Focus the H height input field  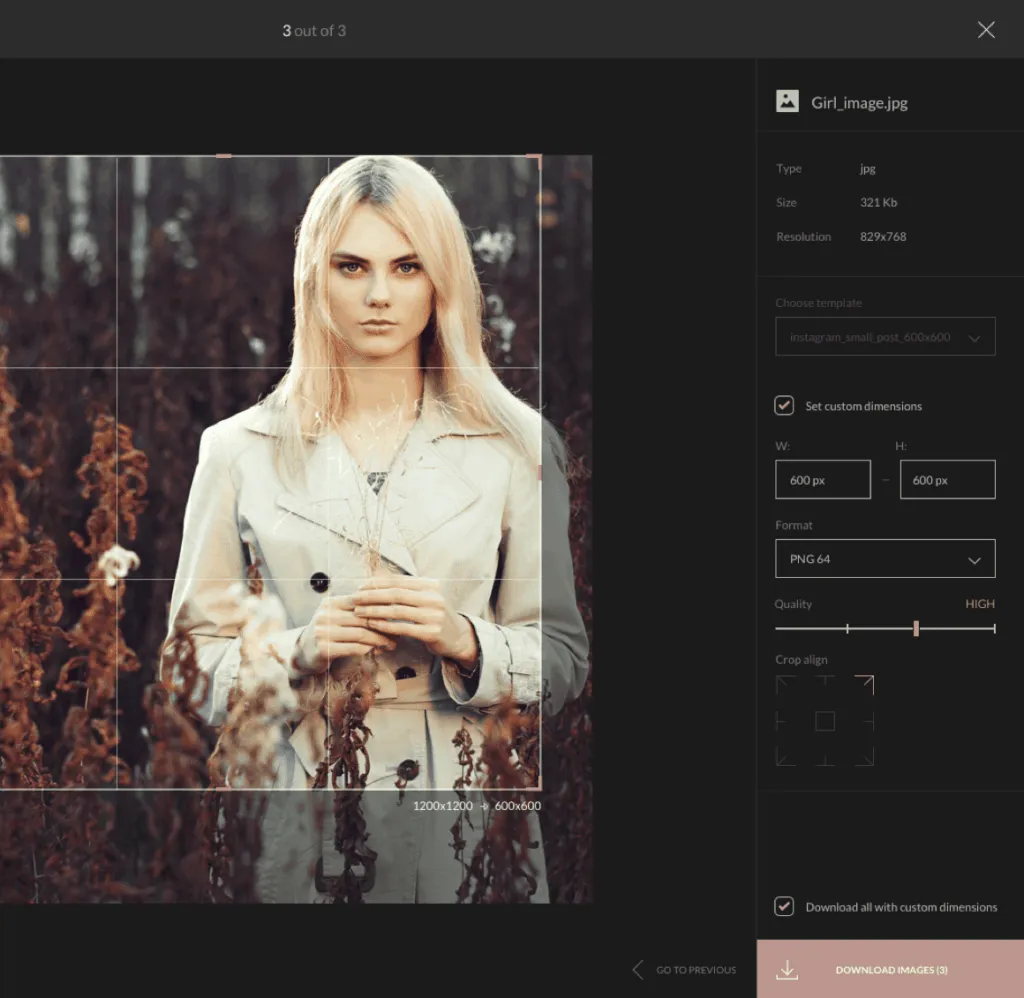tap(948, 480)
